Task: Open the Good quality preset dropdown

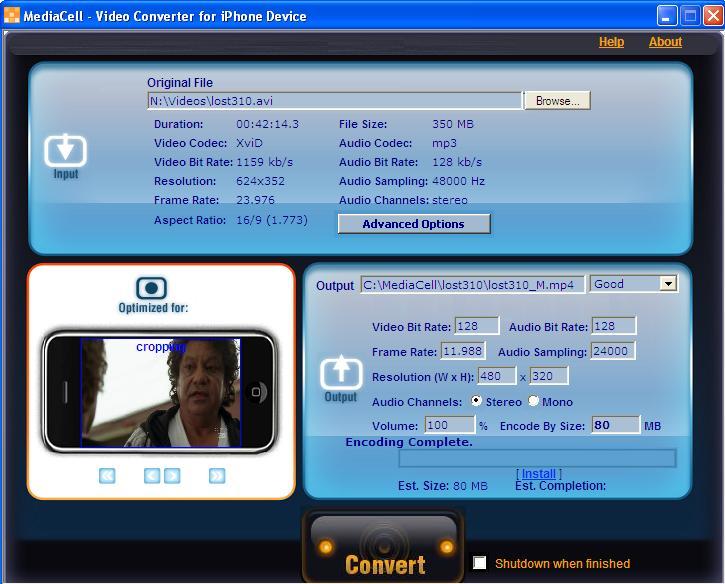Action: coord(668,283)
